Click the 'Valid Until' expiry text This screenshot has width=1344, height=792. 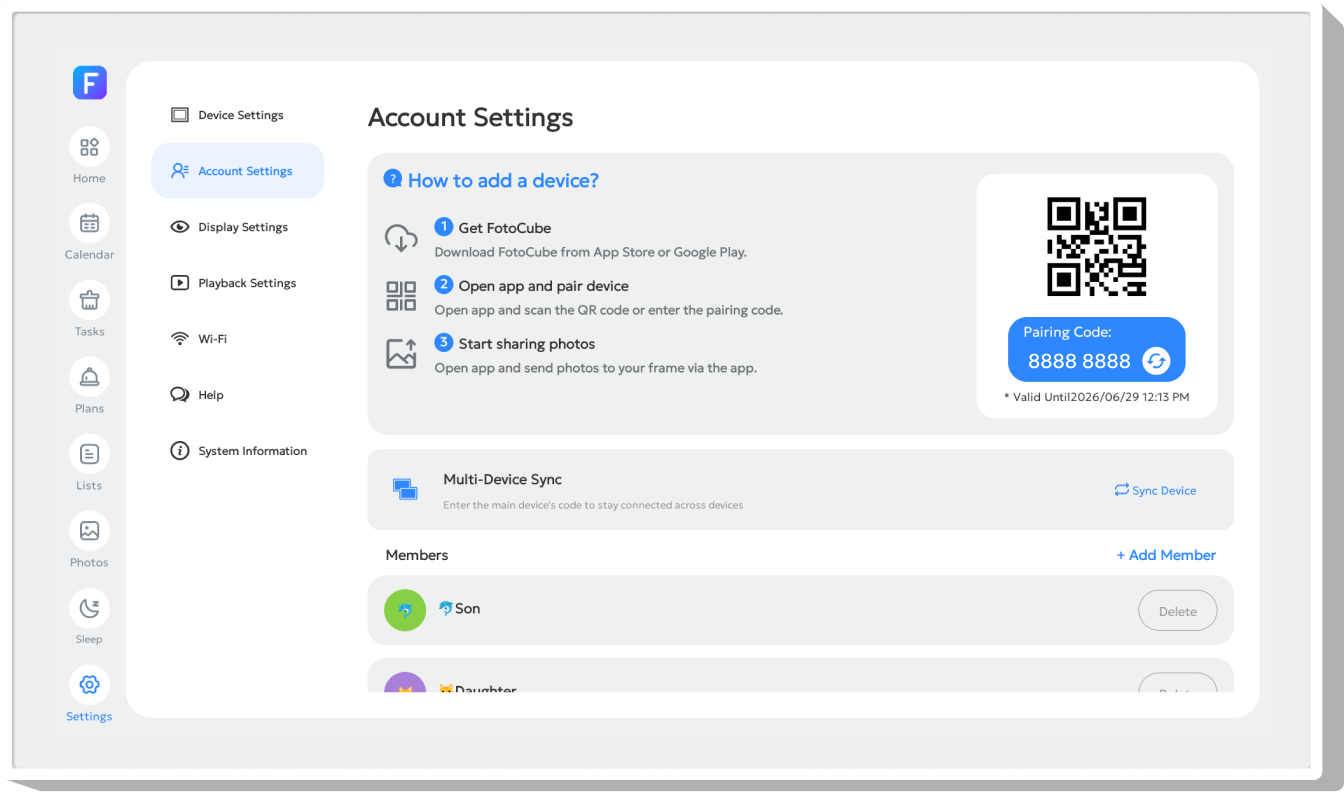point(1097,397)
